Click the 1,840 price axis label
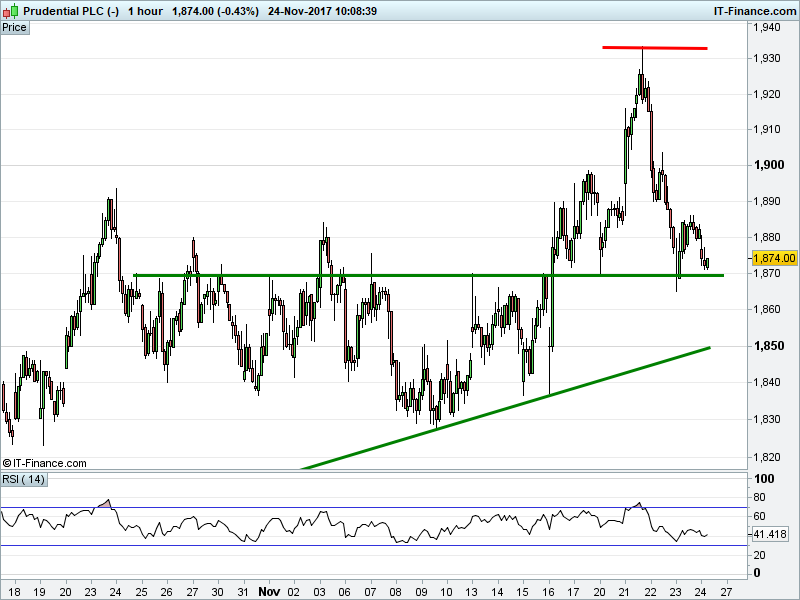The height and width of the screenshot is (600, 800). (x=767, y=382)
